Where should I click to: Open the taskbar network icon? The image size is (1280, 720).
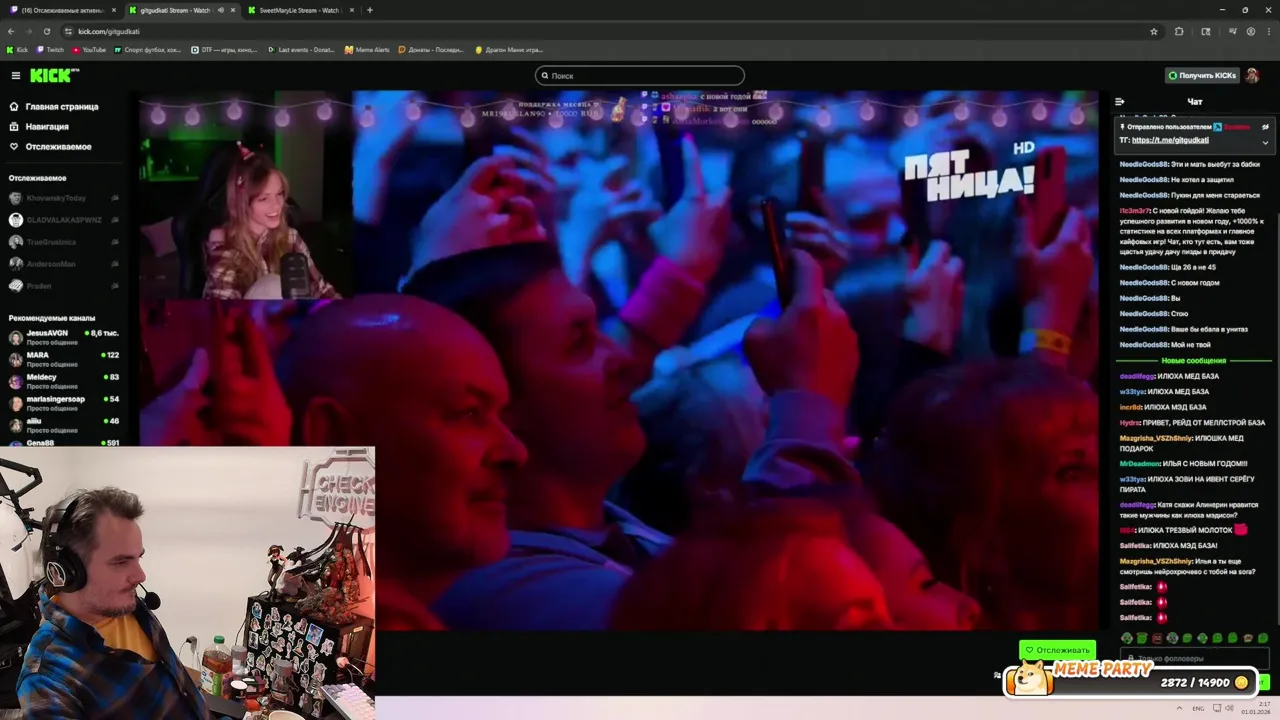(1216, 708)
